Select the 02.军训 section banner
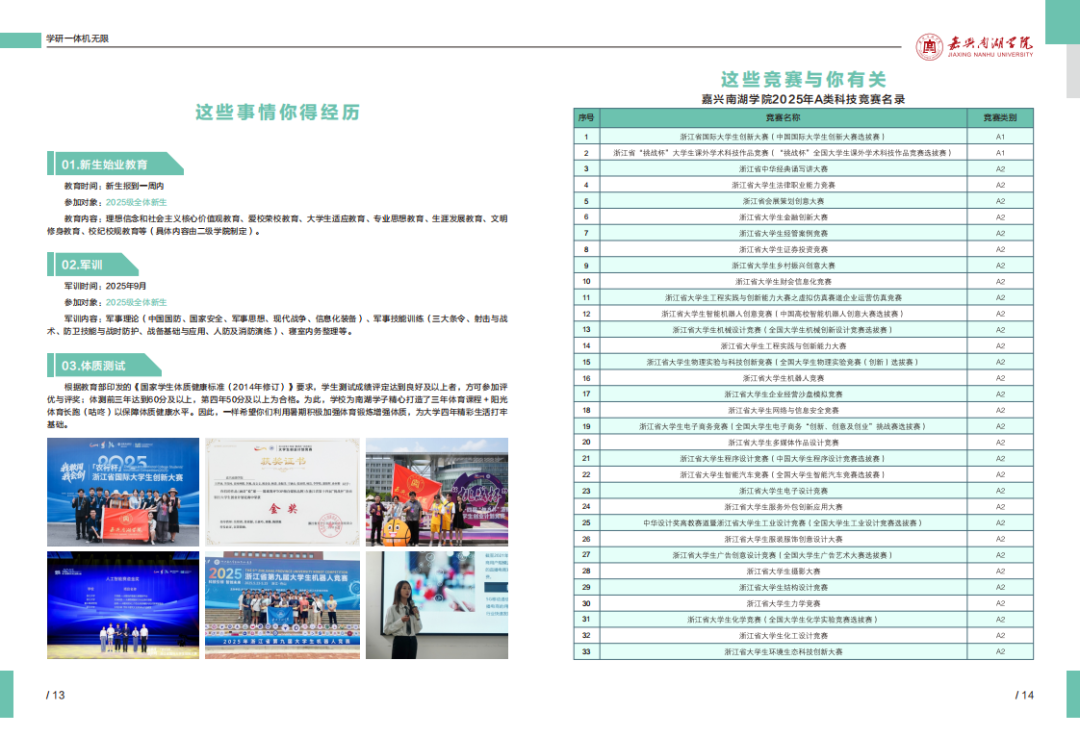 pyautogui.click(x=92, y=264)
